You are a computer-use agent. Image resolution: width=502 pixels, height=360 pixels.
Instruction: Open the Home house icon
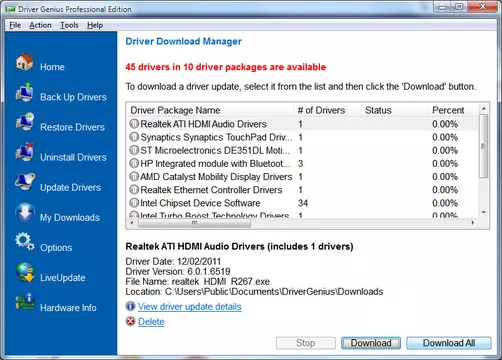coord(24,62)
